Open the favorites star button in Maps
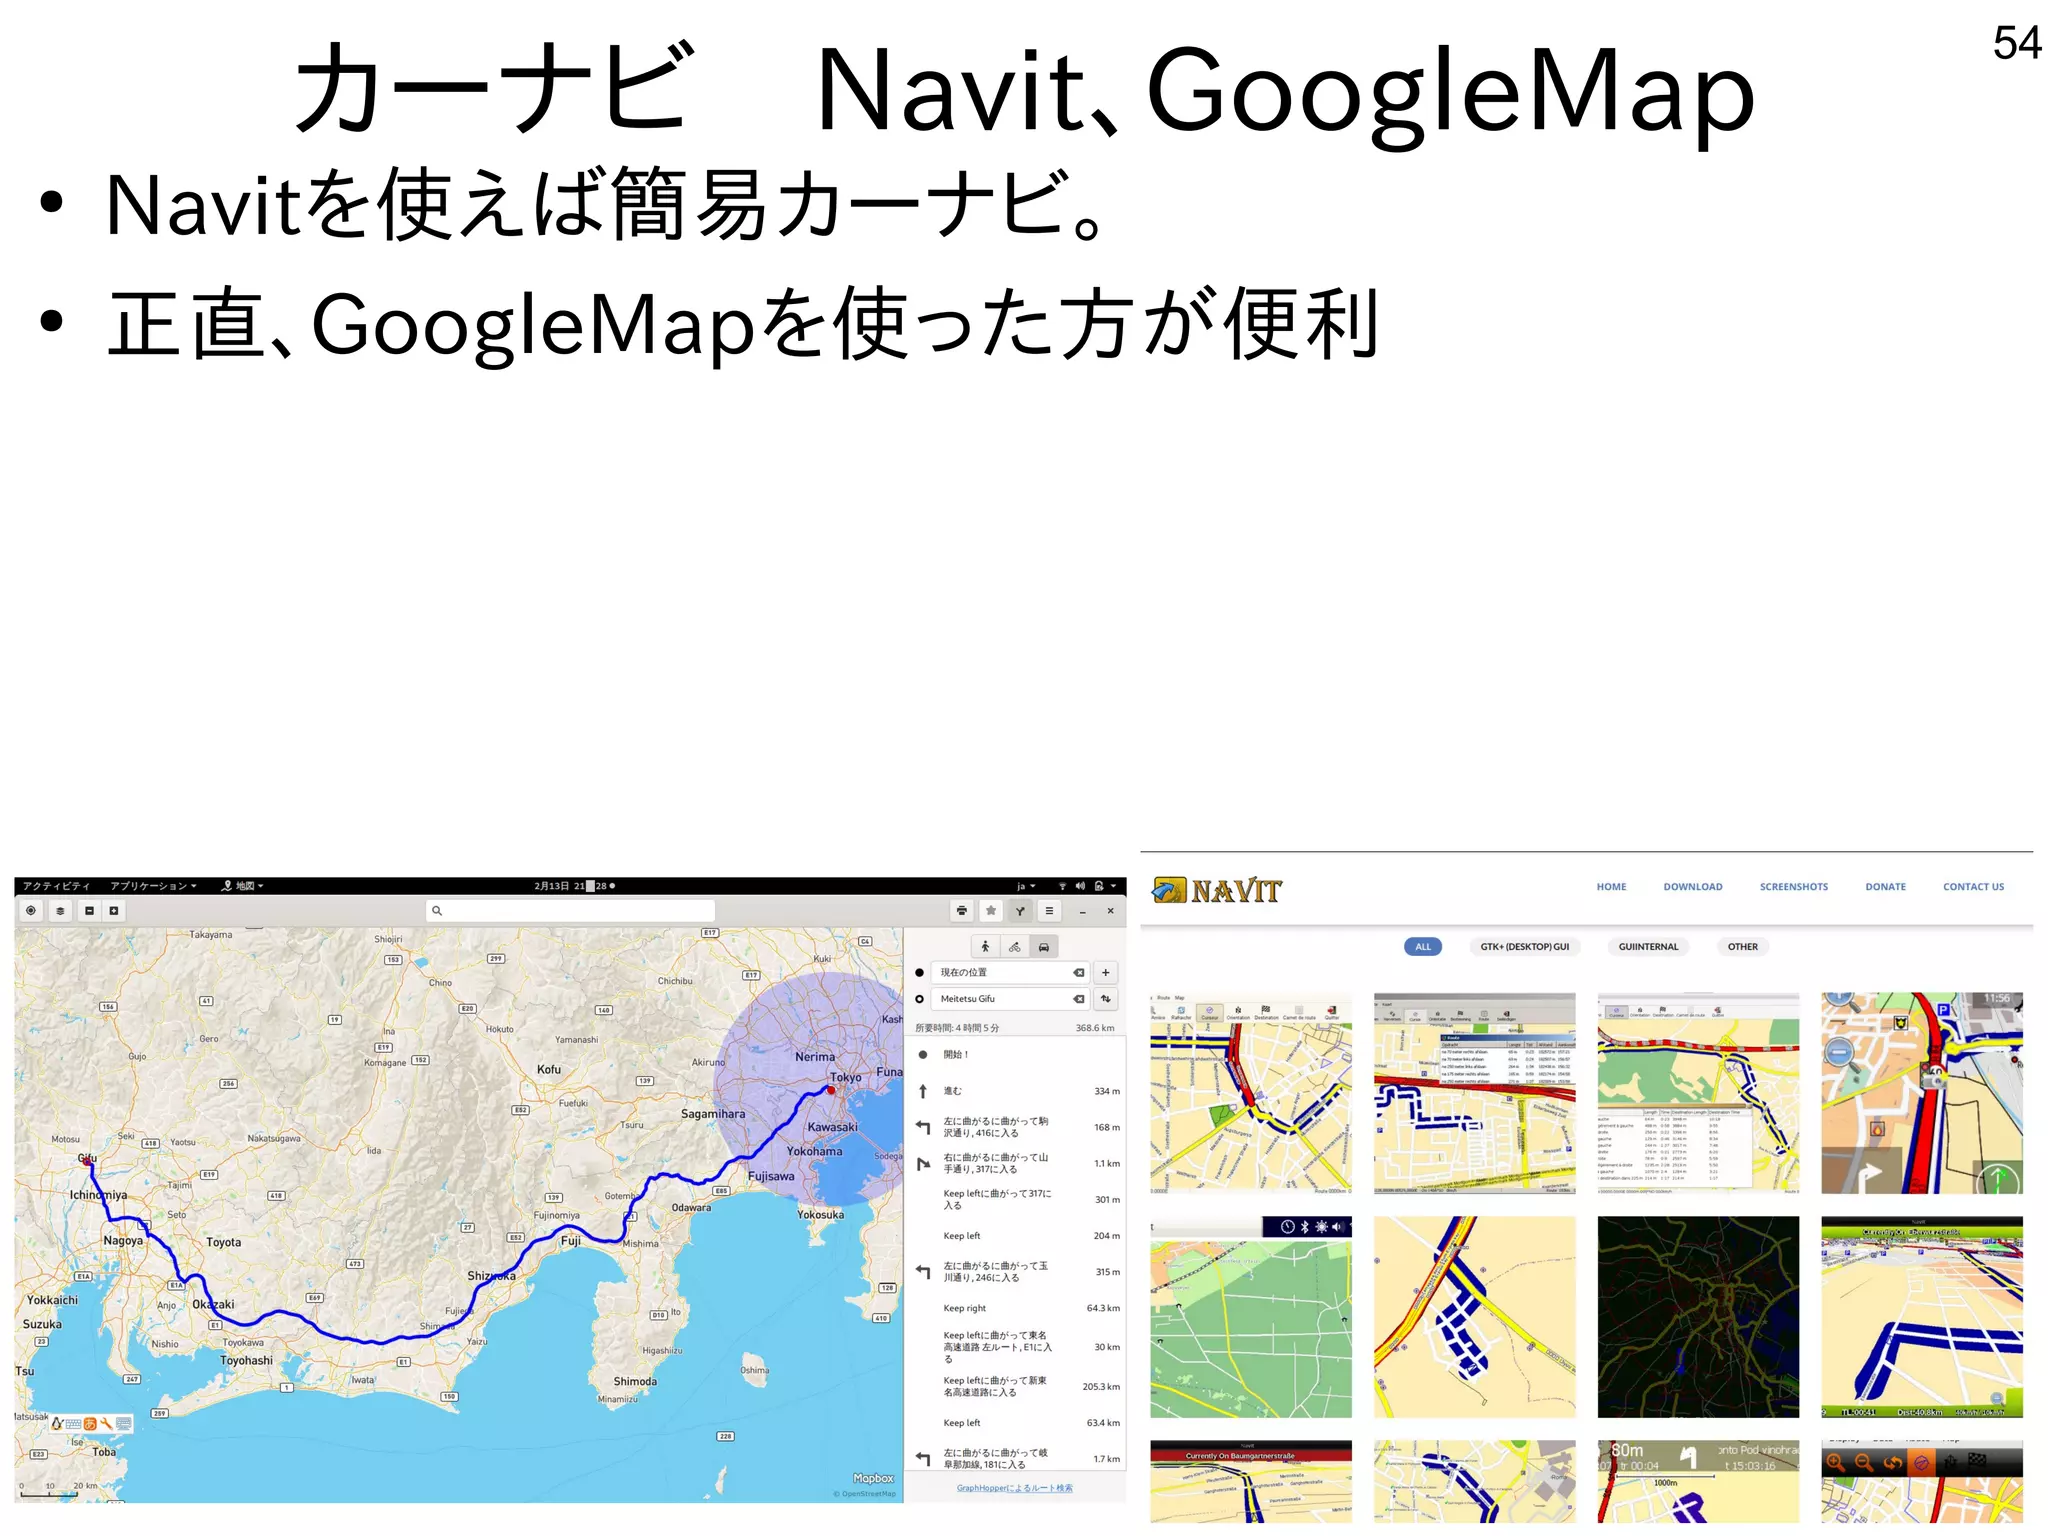Viewport: 2048px width, 1536px height. (991, 911)
